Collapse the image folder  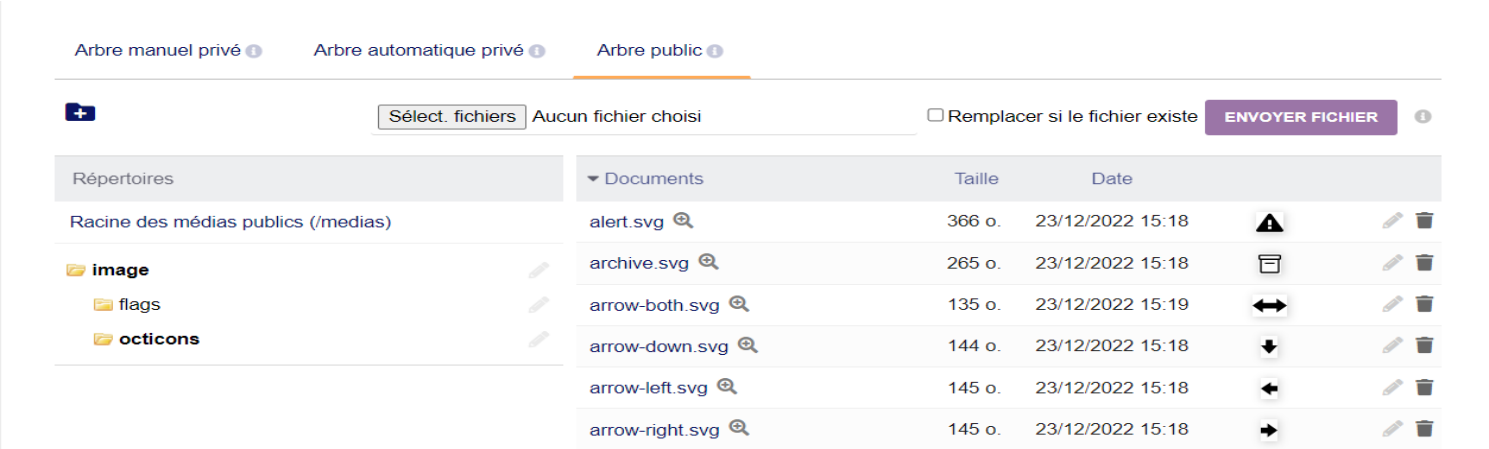coord(75,270)
